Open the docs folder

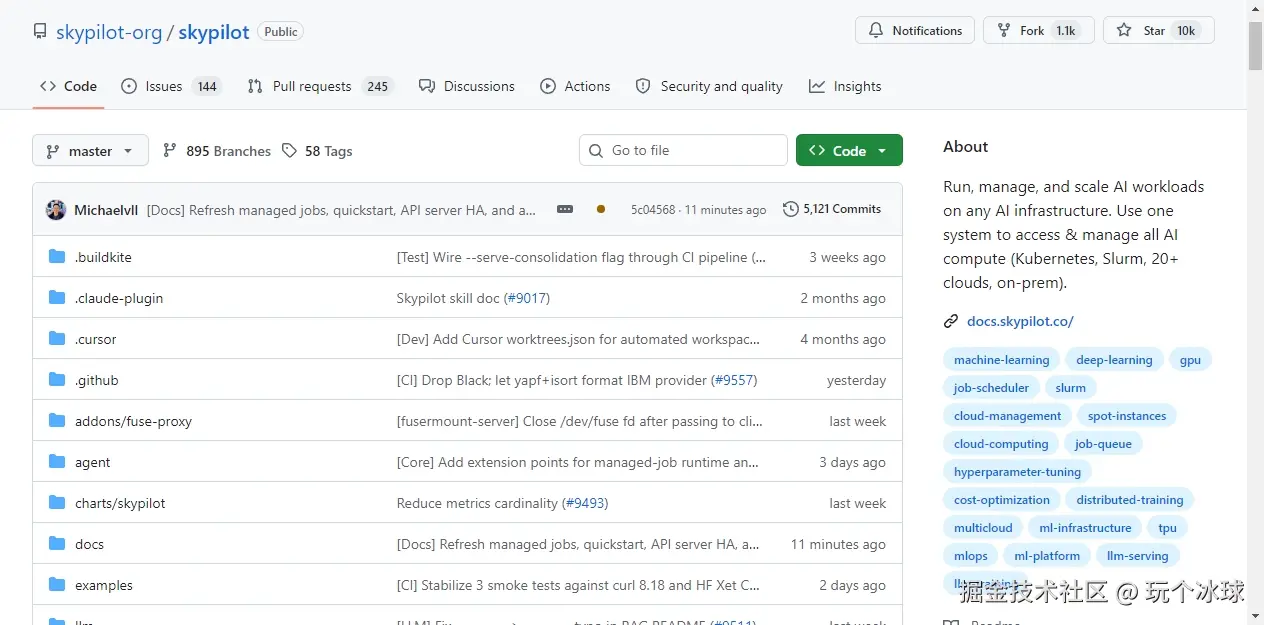pyautogui.click(x=89, y=544)
